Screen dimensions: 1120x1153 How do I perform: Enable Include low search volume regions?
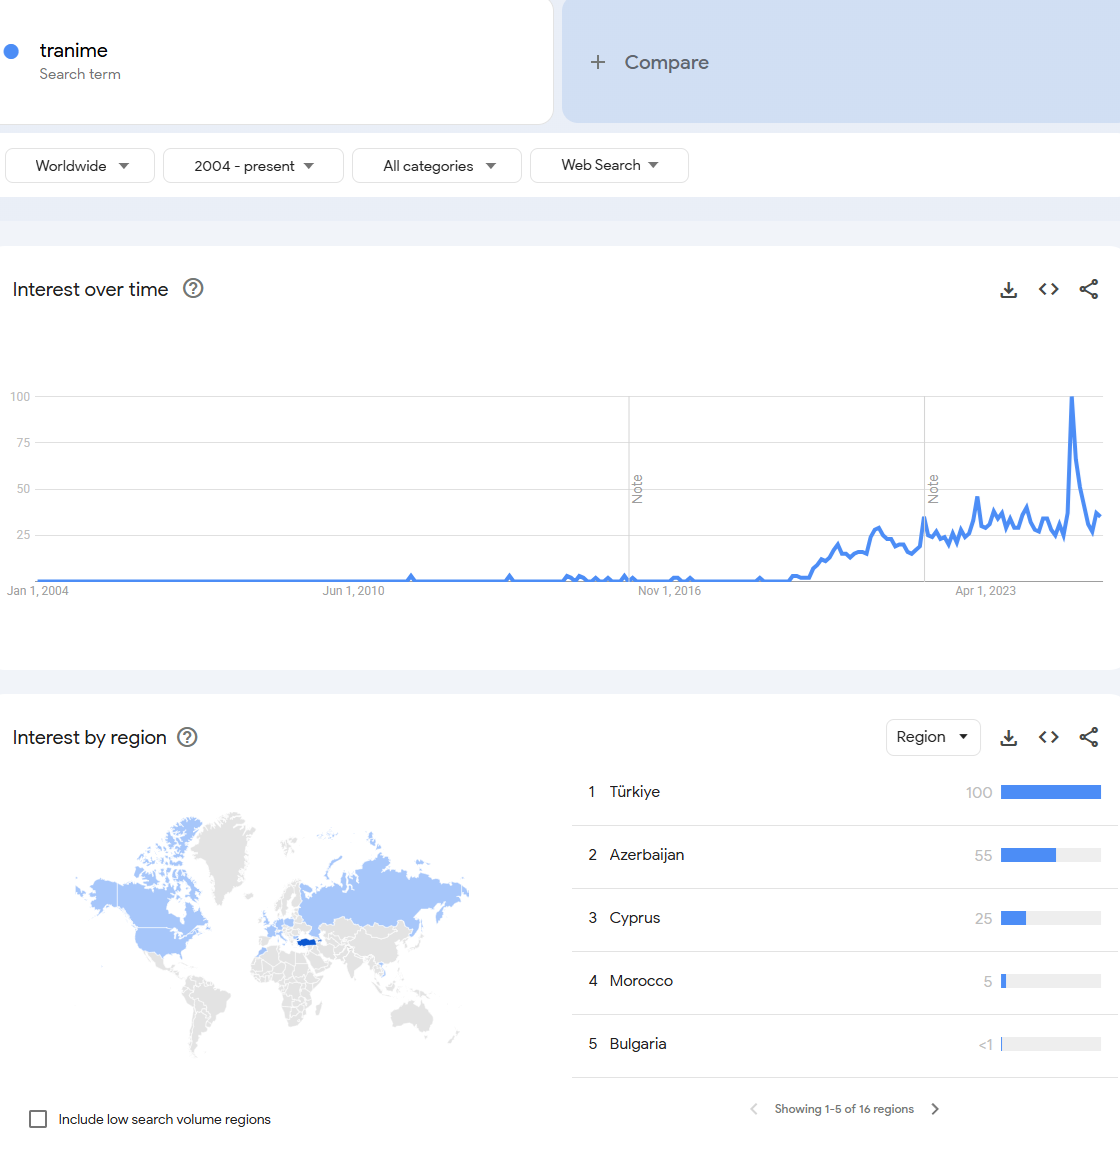pyautogui.click(x=38, y=1119)
